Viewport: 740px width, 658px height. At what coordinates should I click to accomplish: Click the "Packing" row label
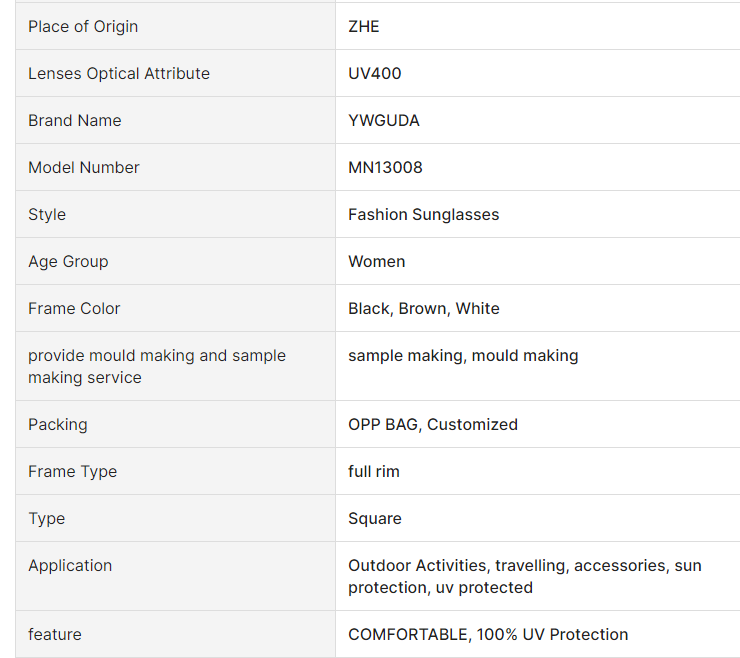coord(58,424)
